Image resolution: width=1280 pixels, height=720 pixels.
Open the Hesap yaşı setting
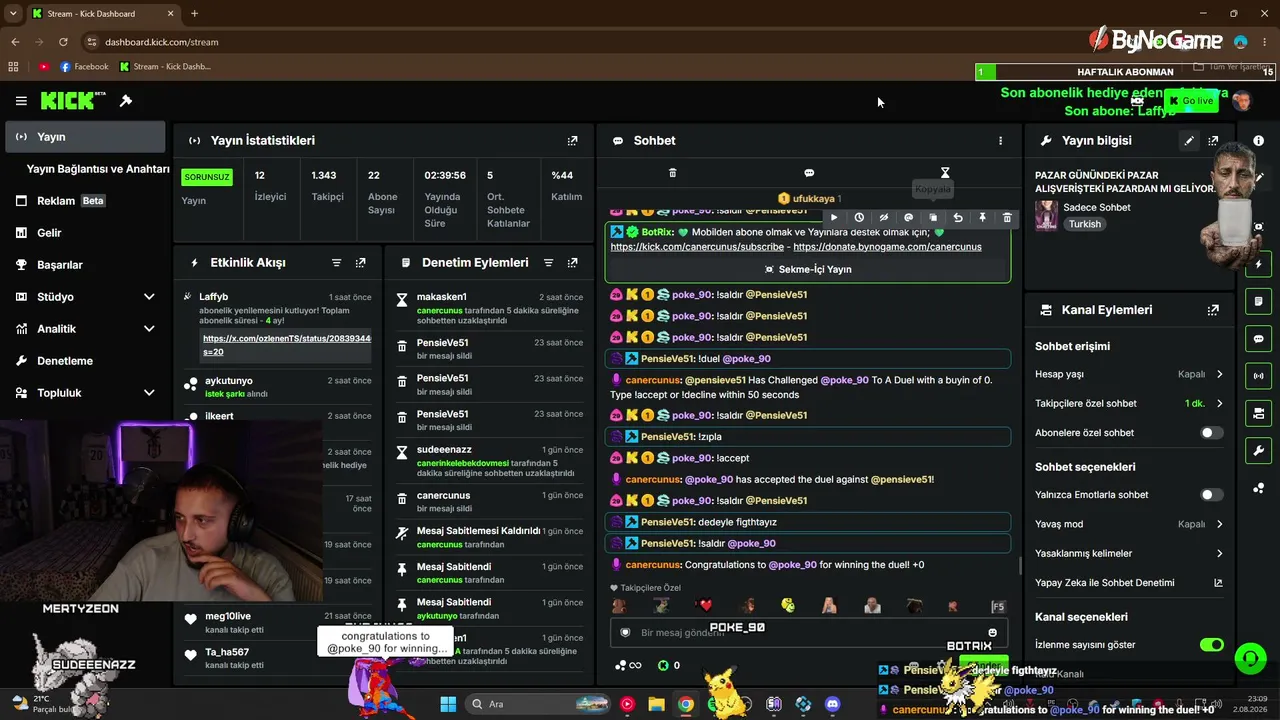(1129, 374)
